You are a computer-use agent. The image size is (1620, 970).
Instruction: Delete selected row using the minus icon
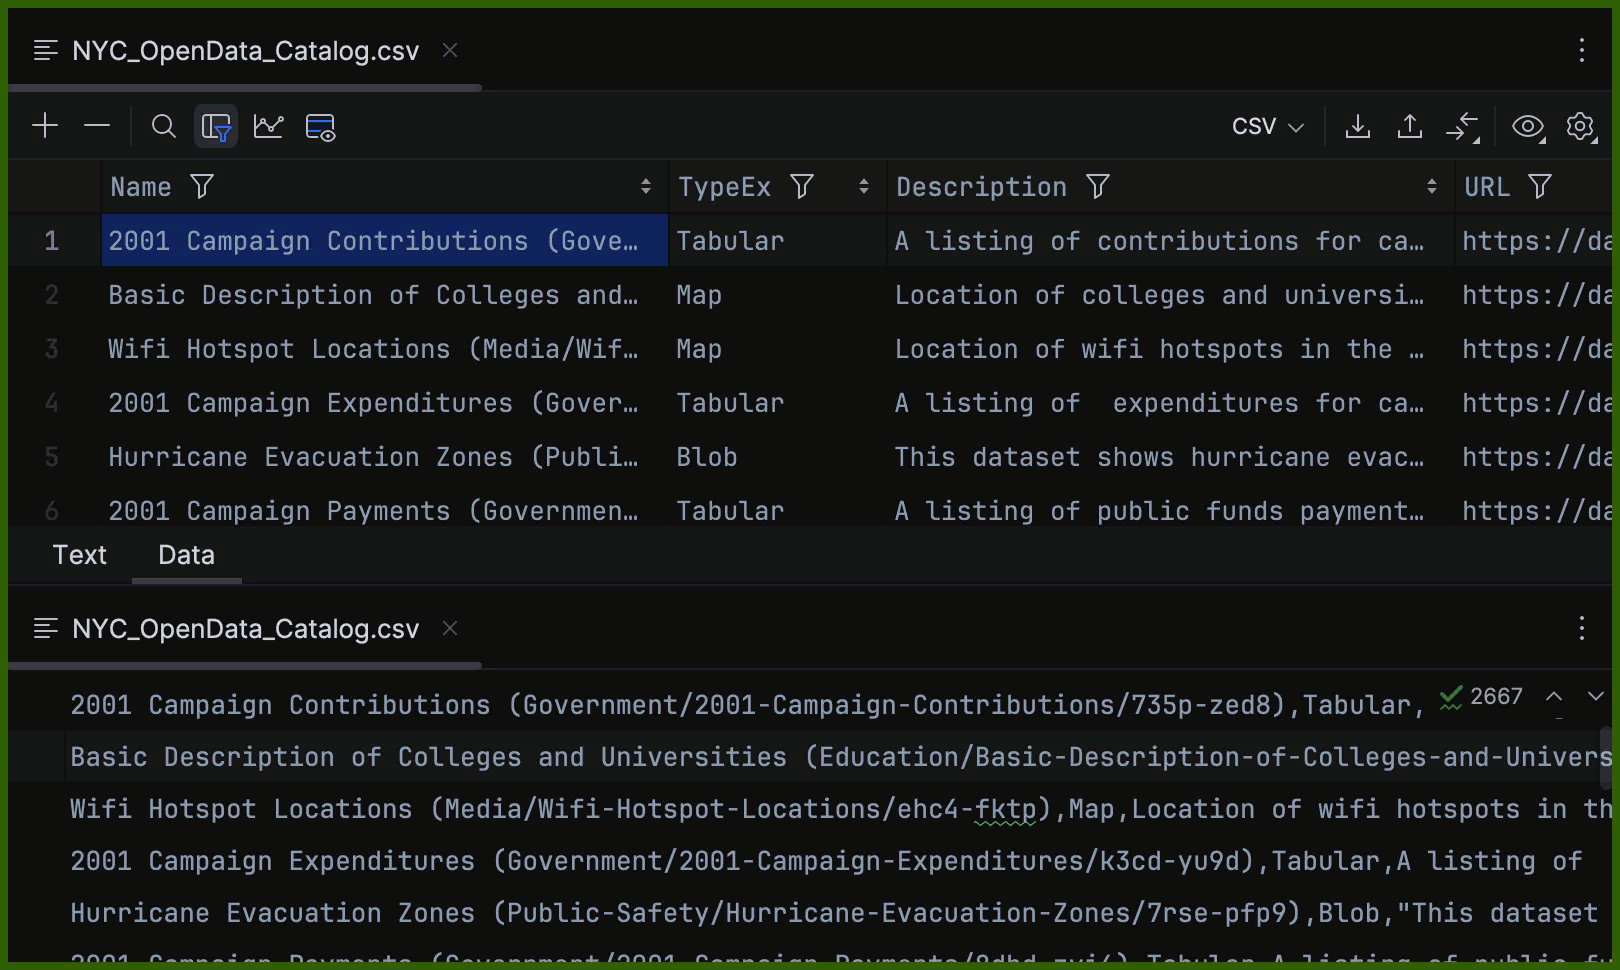[x=97, y=126]
